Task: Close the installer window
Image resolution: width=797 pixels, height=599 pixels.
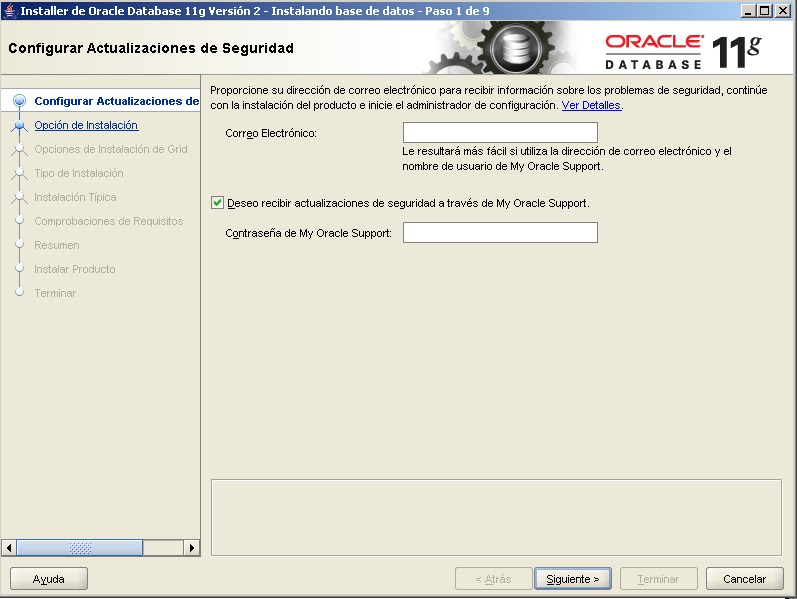Action: coord(783,11)
